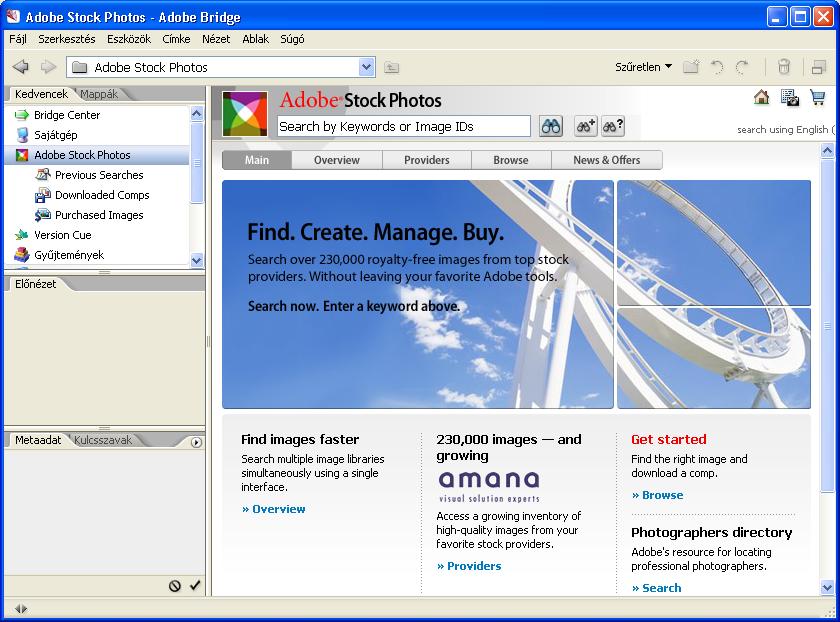Switch to the Mappák panel tab

coord(99,94)
